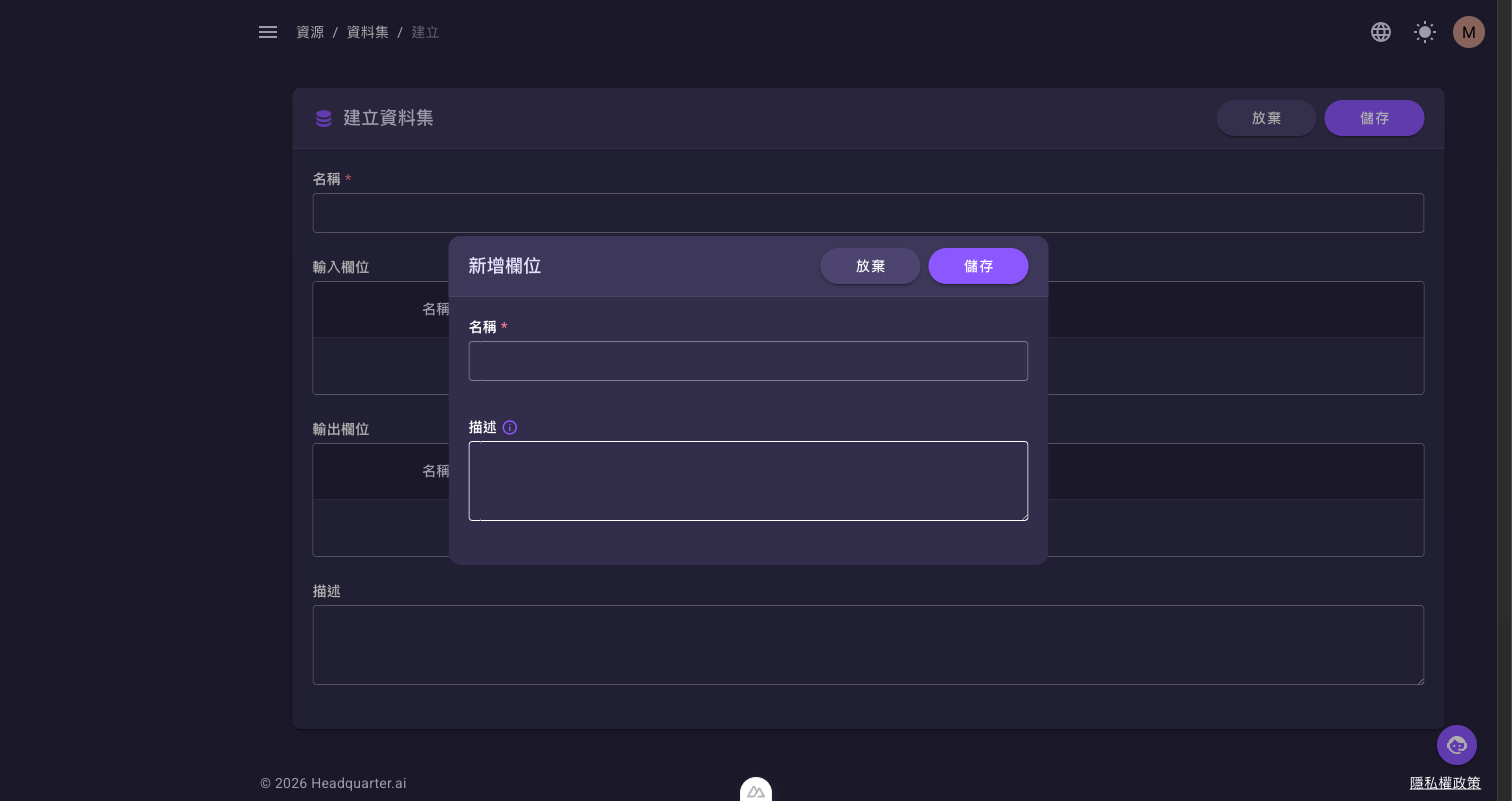Open the hamburger navigation menu

(x=268, y=32)
